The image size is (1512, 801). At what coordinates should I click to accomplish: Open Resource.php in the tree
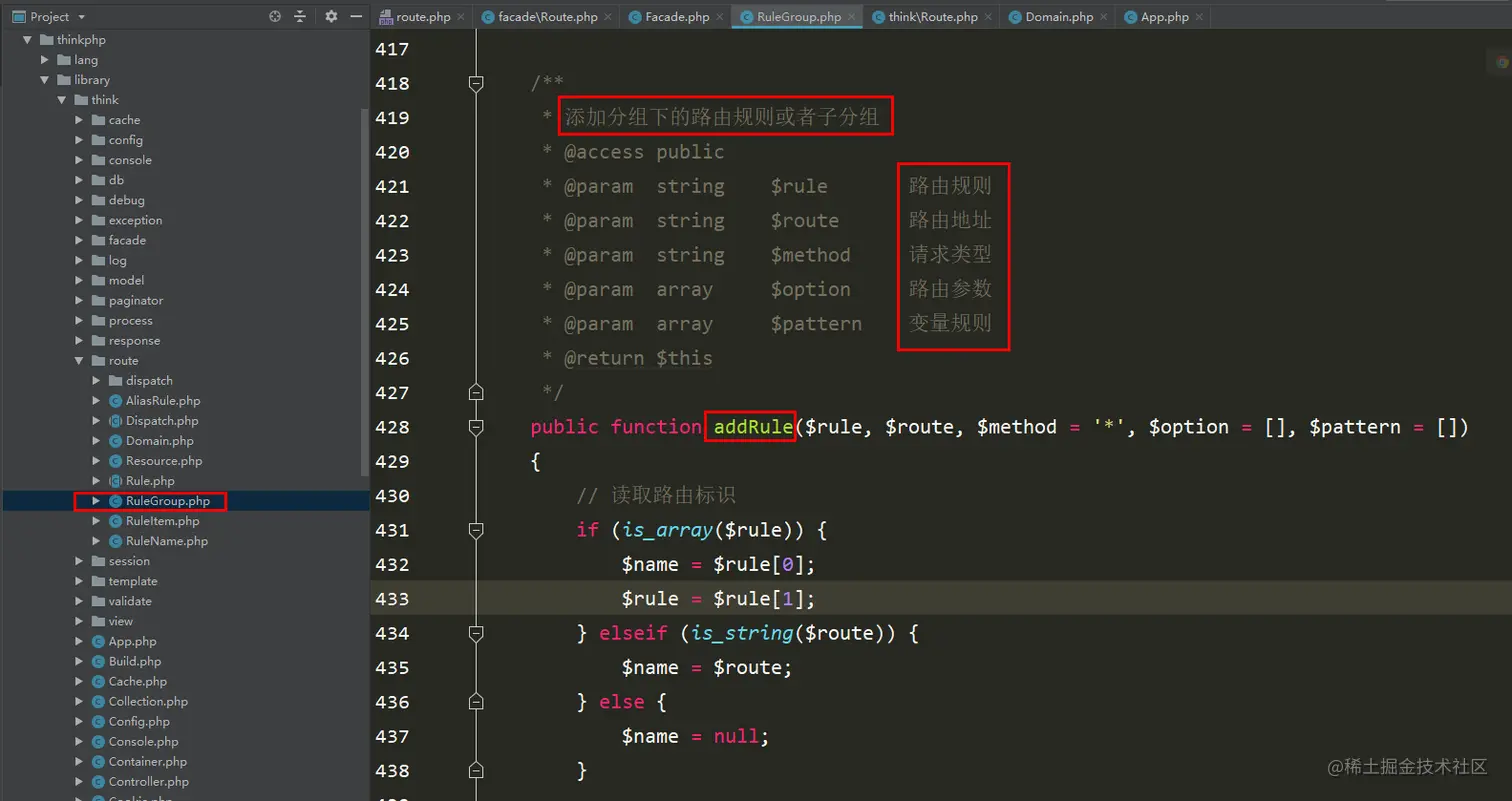164,461
